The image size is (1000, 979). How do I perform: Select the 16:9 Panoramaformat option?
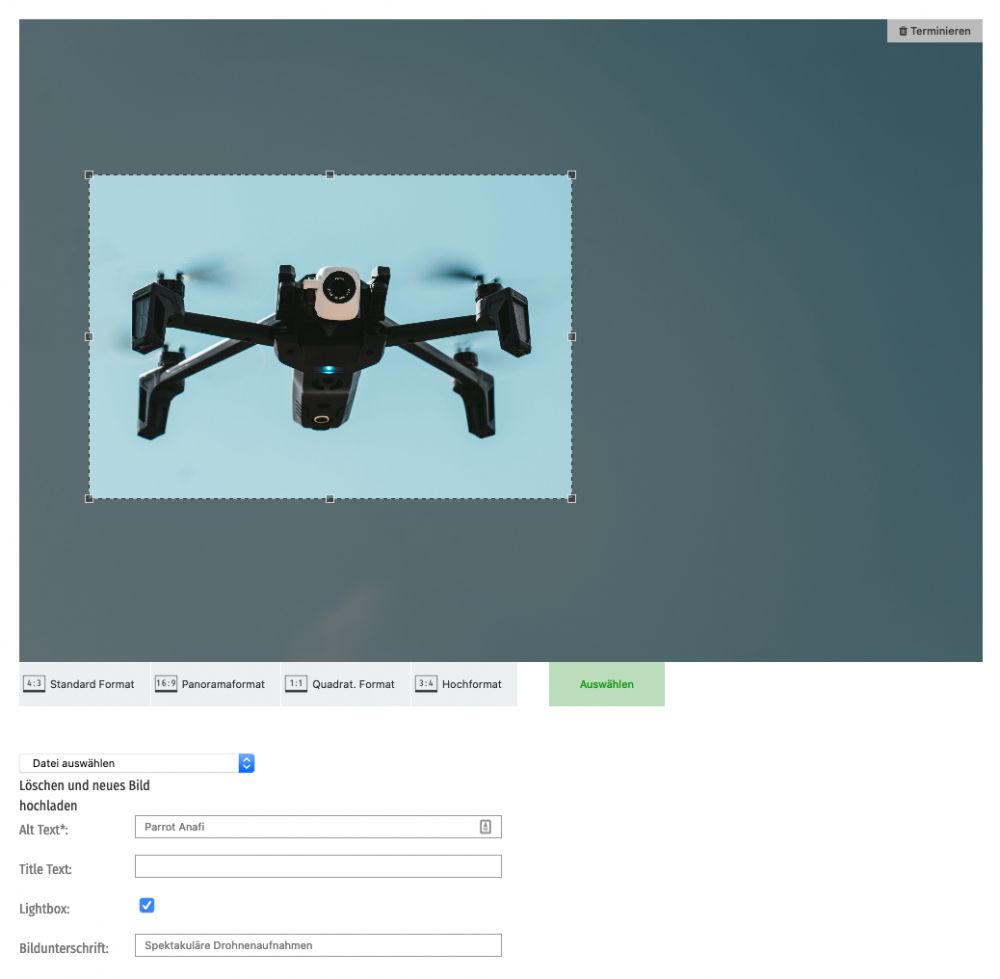click(x=215, y=684)
